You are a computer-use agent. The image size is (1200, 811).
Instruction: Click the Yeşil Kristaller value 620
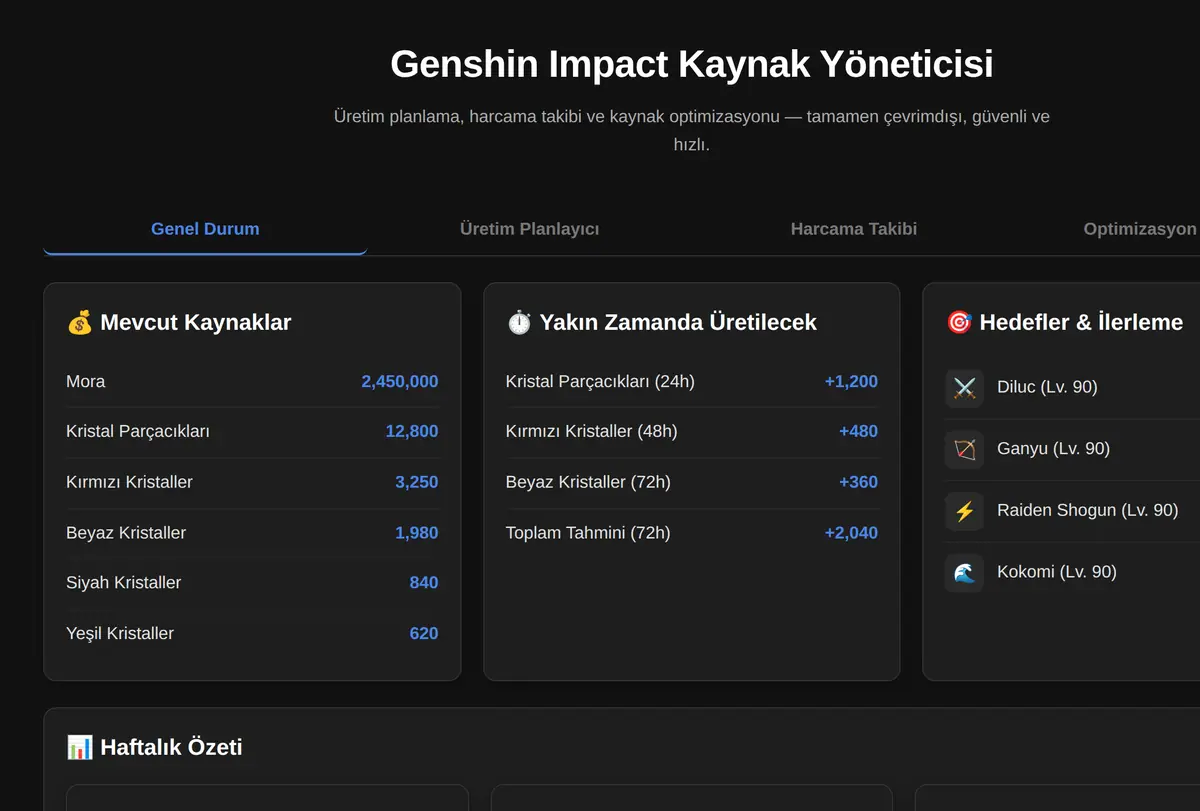424,633
